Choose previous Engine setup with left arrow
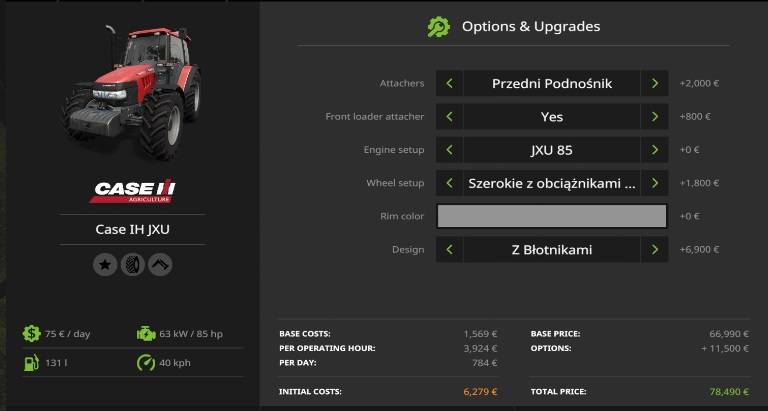The image size is (768, 411). pos(449,150)
